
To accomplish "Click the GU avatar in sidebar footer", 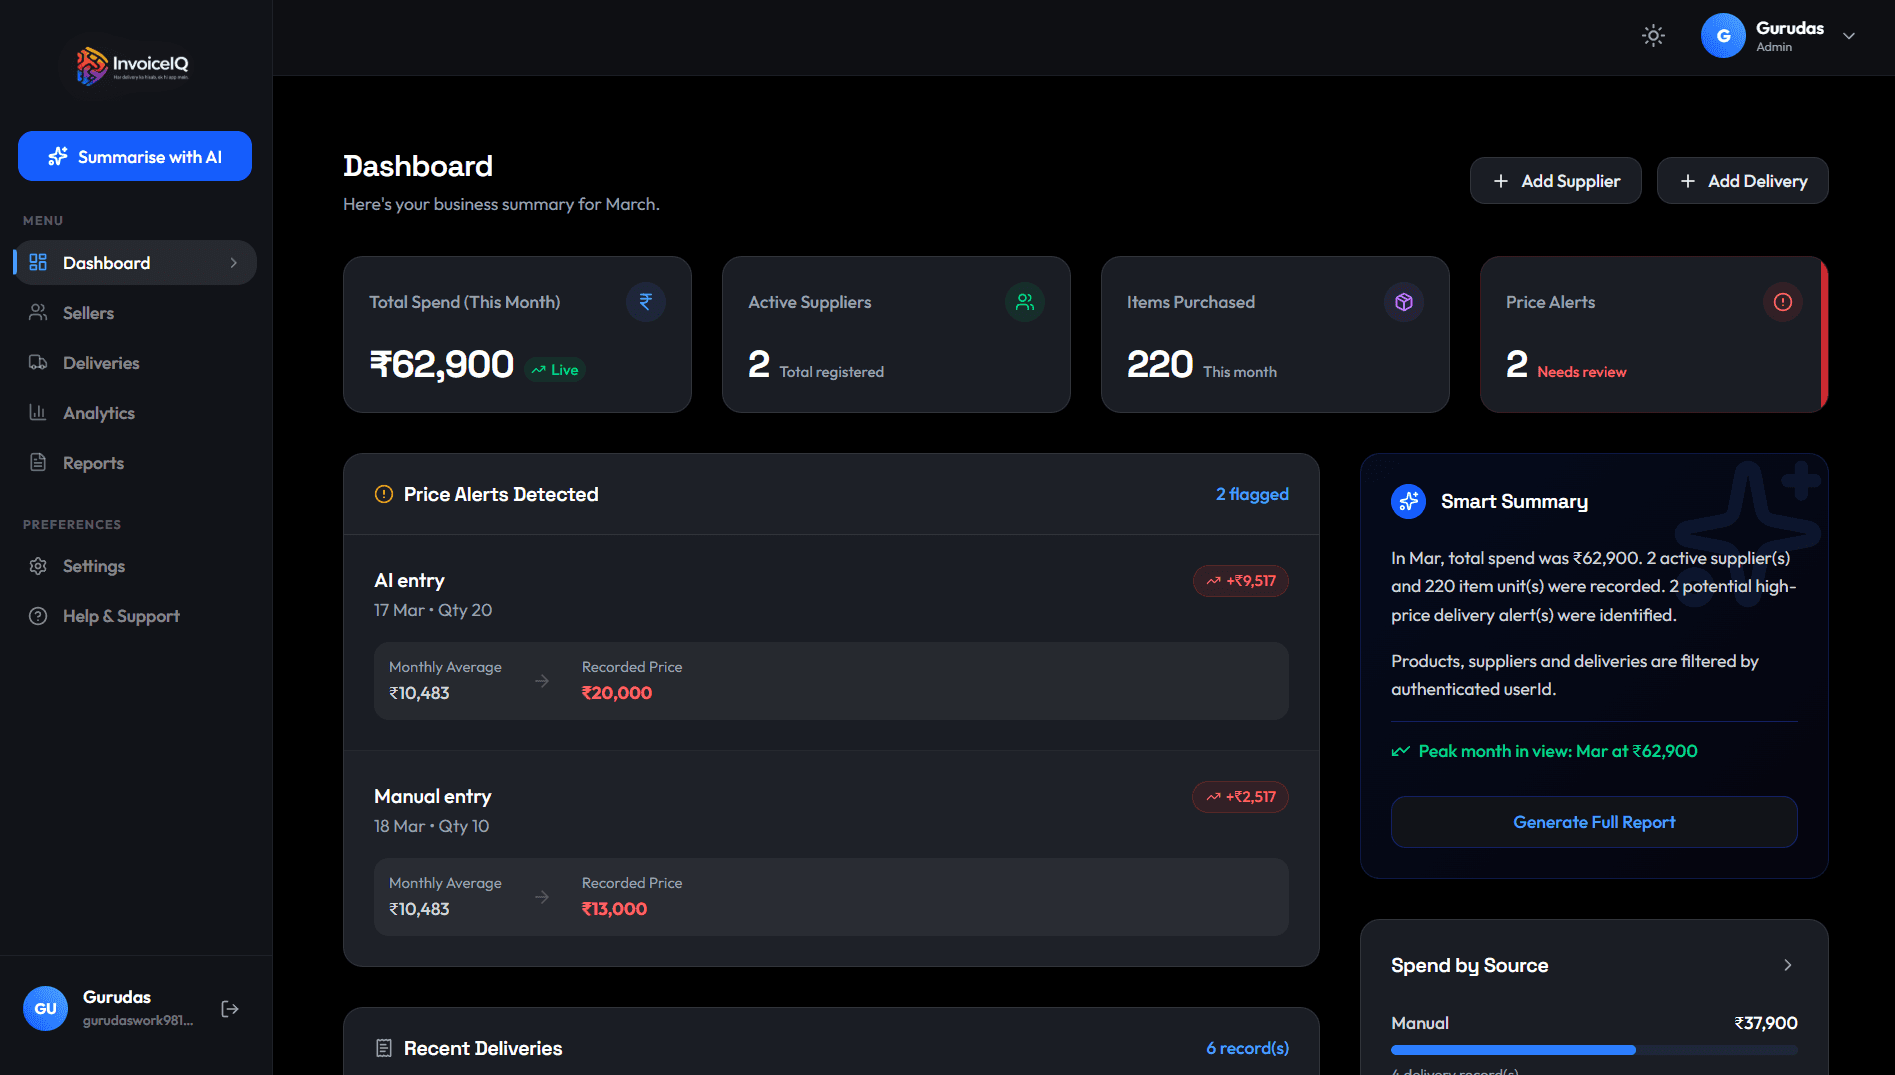I will [x=46, y=1009].
